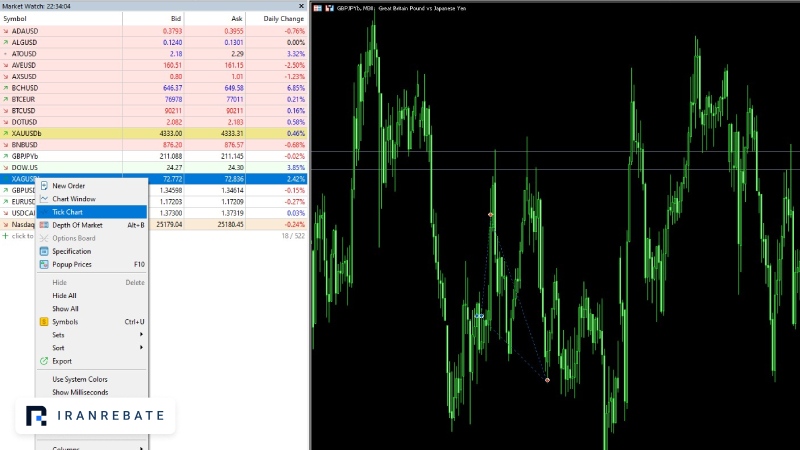Click BTCEUR ask value 77011
Viewport: 800px width, 450px height.
235,99
